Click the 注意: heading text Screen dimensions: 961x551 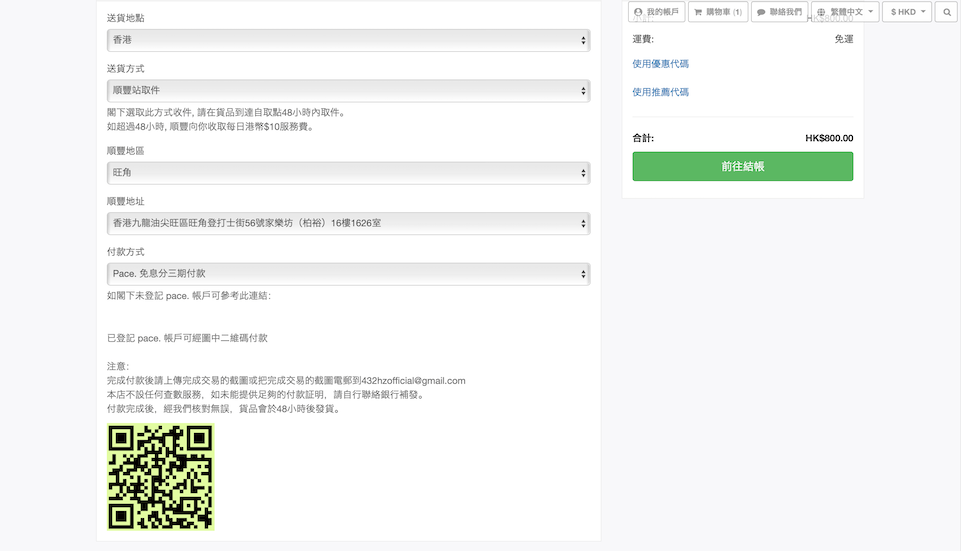point(118,366)
